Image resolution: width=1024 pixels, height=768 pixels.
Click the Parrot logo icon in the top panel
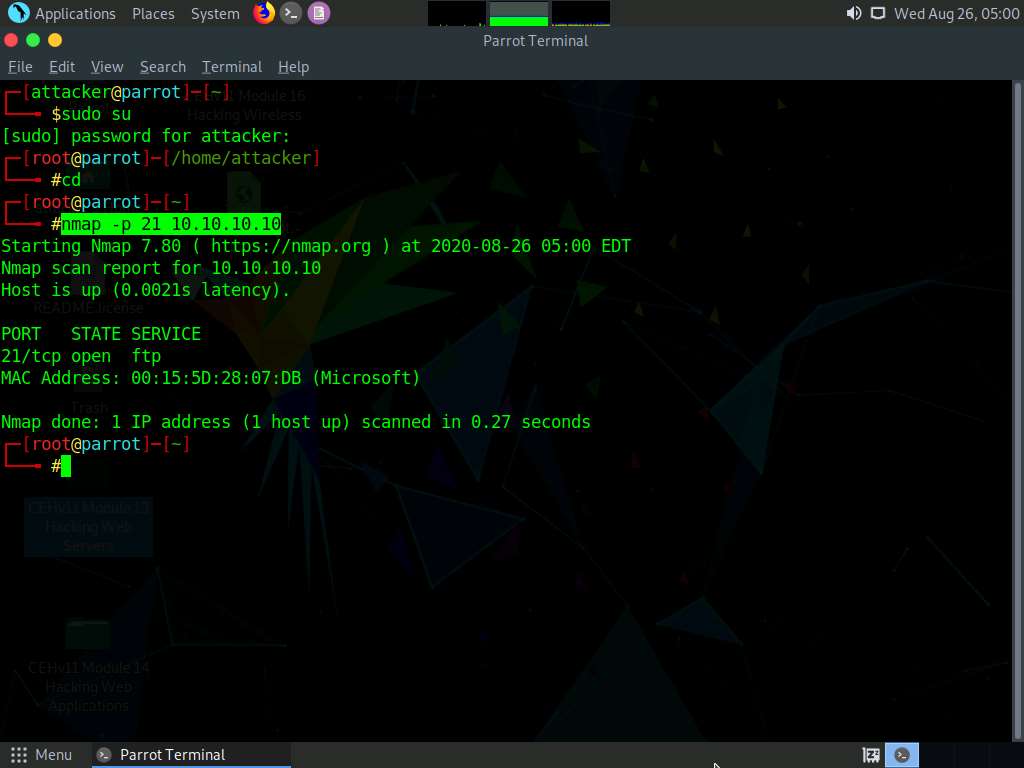click(x=18, y=12)
